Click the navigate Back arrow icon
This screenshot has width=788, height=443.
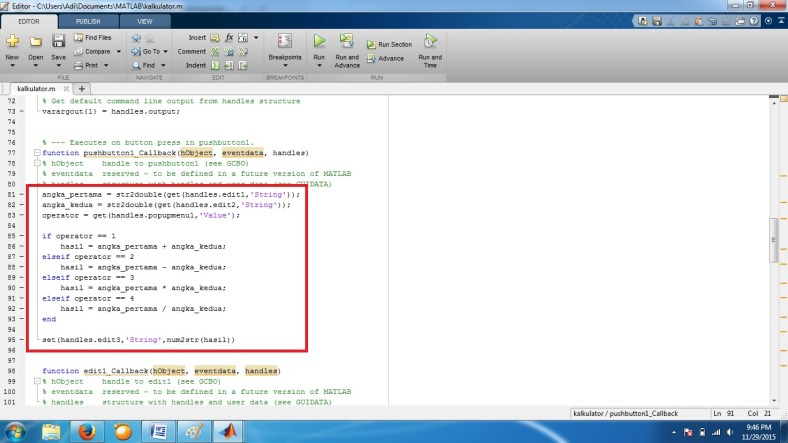pyautogui.click(x=136, y=38)
